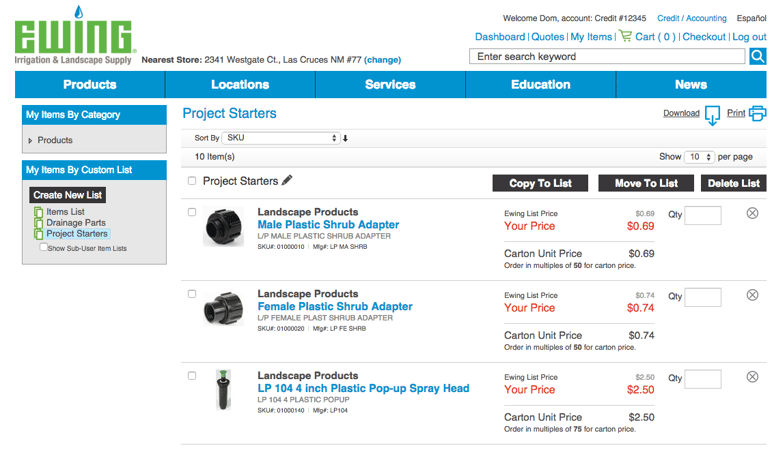Screen dimensions: 772x450
Task: Open the Sort By SKU dropdown
Action: [x=281, y=138]
